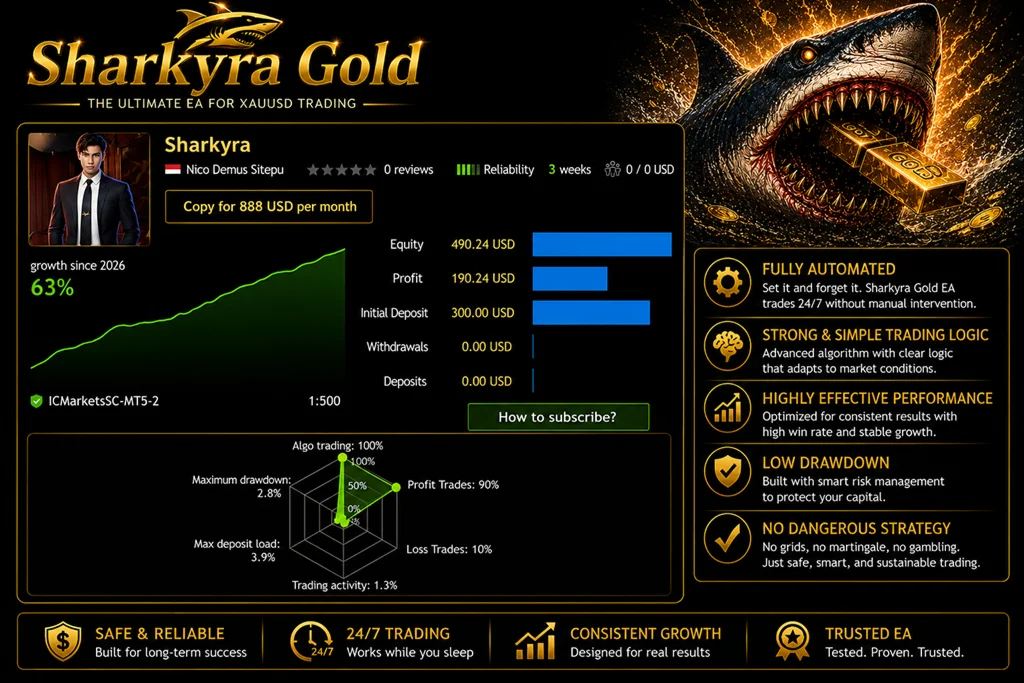The width and height of the screenshot is (1024, 683).
Task: Open the Nico Demus Sitepu author link
Action: click(x=234, y=170)
